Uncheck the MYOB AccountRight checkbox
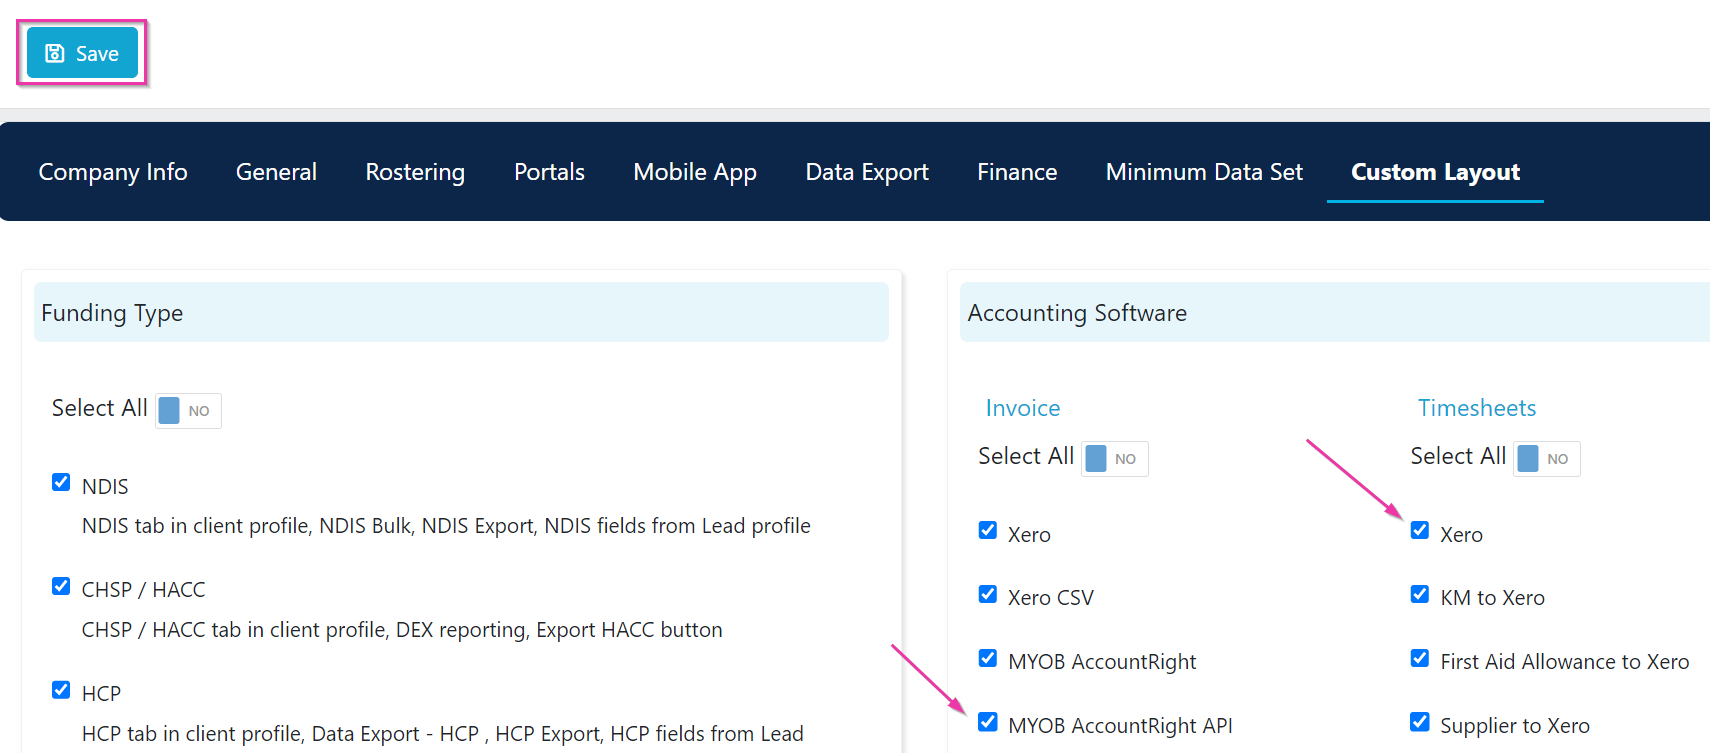 pos(988,658)
